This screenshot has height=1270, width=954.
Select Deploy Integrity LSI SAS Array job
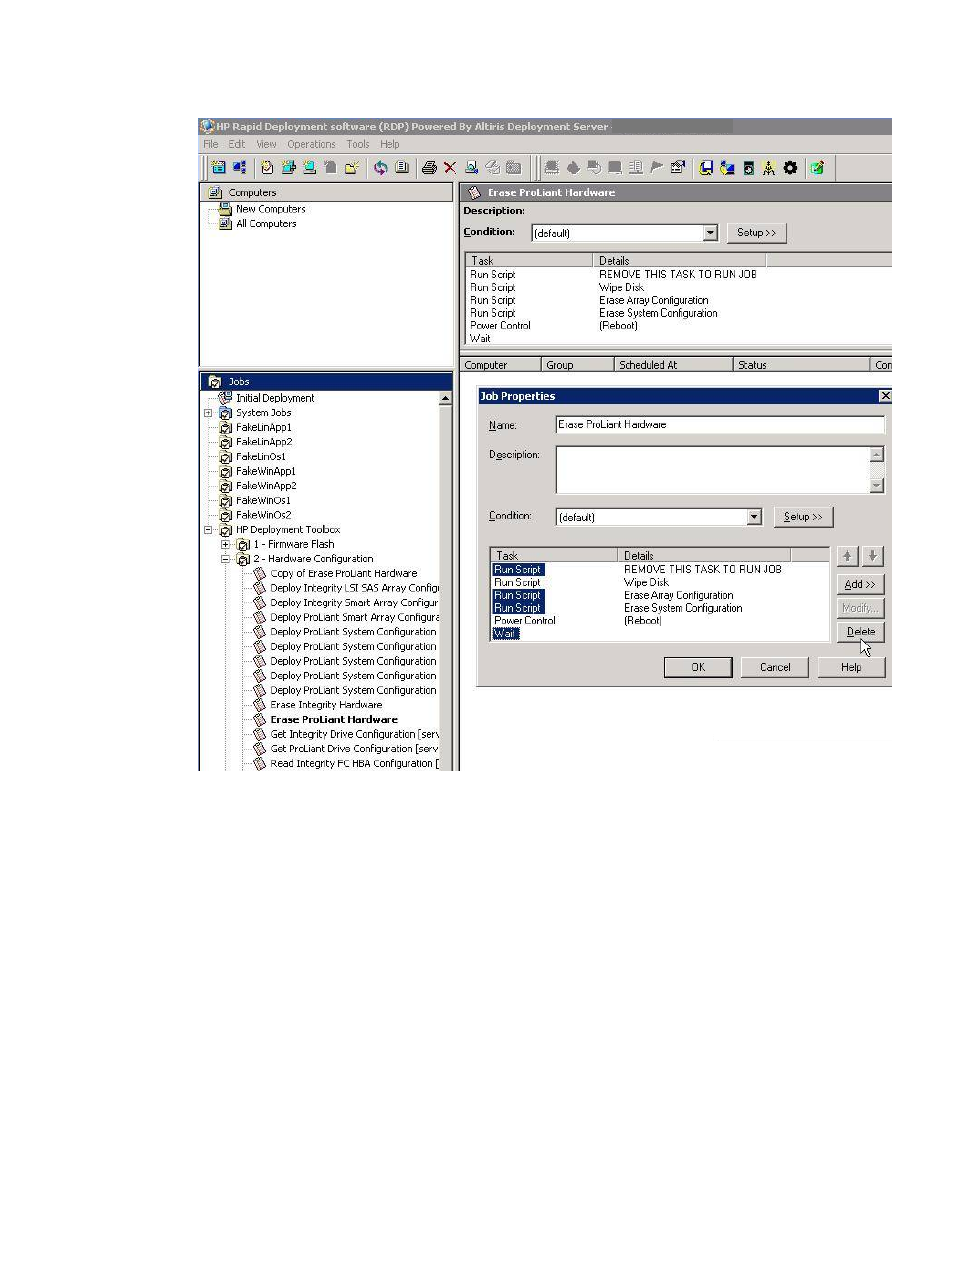click(x=354, y=589)
